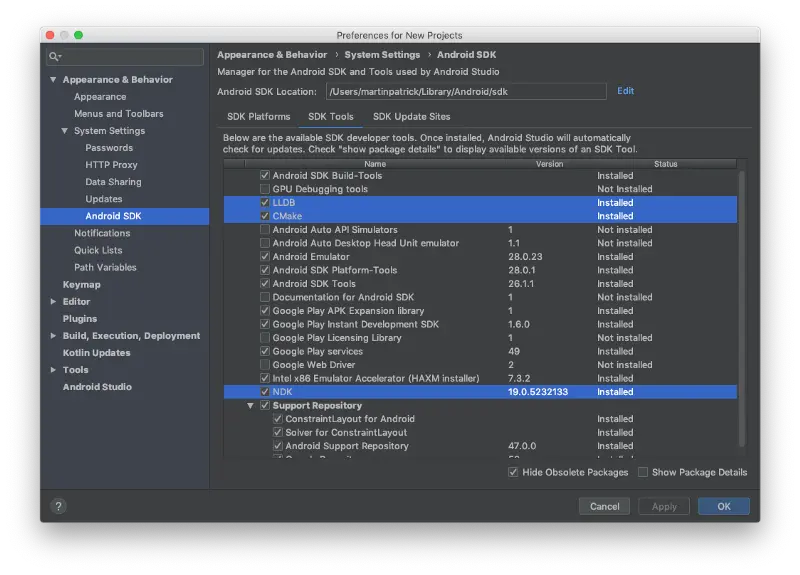Uncheck the NDK package checkbox
This screenshot has height=575, width=800.
click(265, 392)
